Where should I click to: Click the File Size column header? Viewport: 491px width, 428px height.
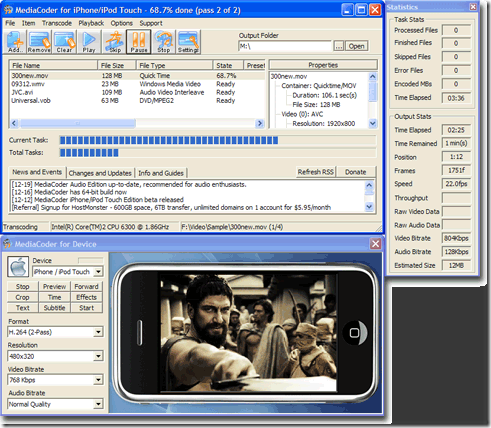click(x=117, y=65)
